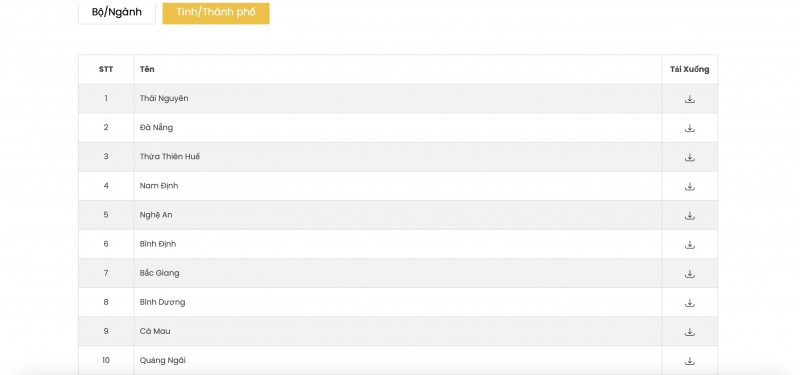Click the Thái Nguyên row name

tap(164, 98)
